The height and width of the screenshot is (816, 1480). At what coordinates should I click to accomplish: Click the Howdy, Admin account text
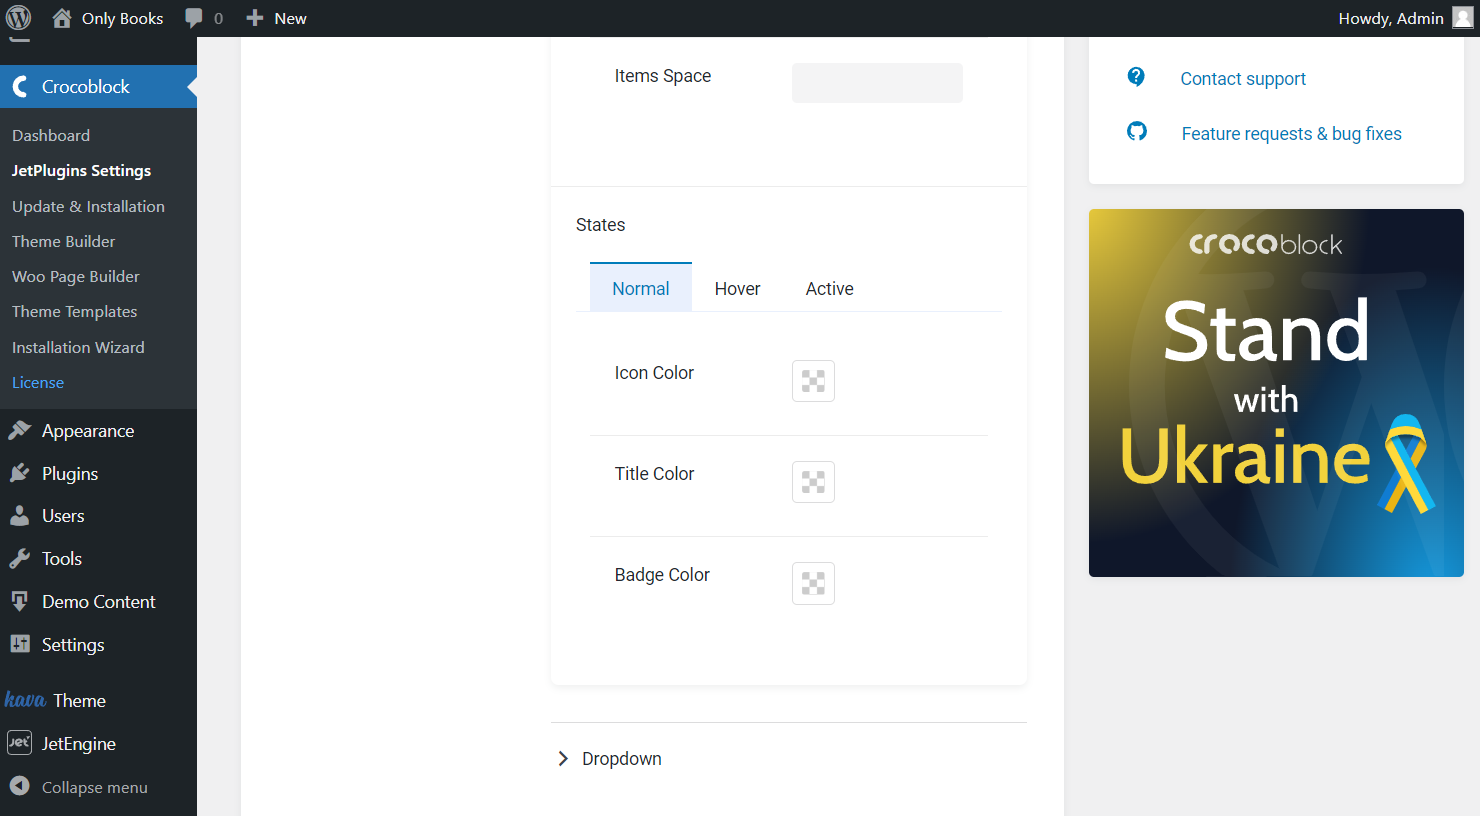[1391, 18]
